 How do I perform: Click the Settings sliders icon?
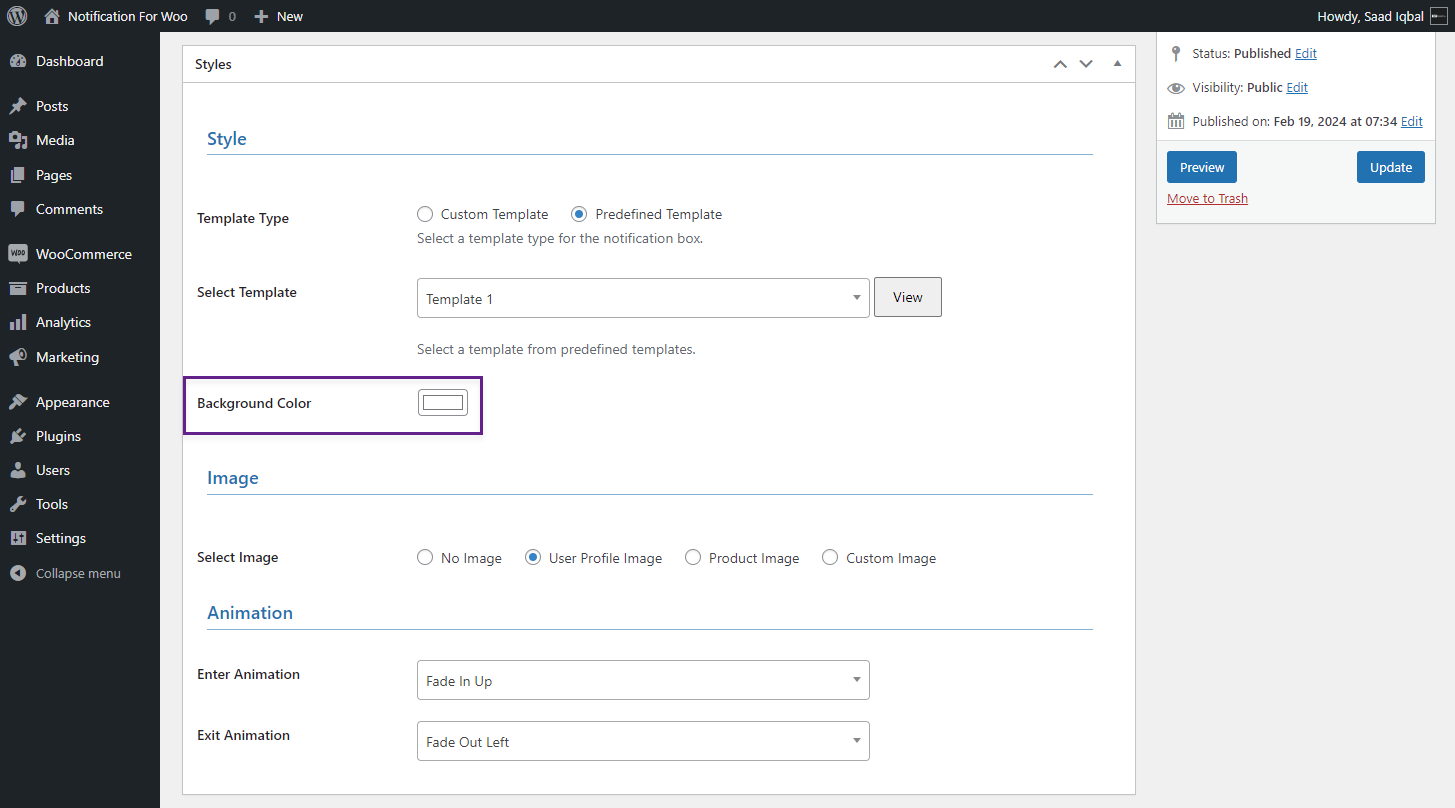click(18, 538)
